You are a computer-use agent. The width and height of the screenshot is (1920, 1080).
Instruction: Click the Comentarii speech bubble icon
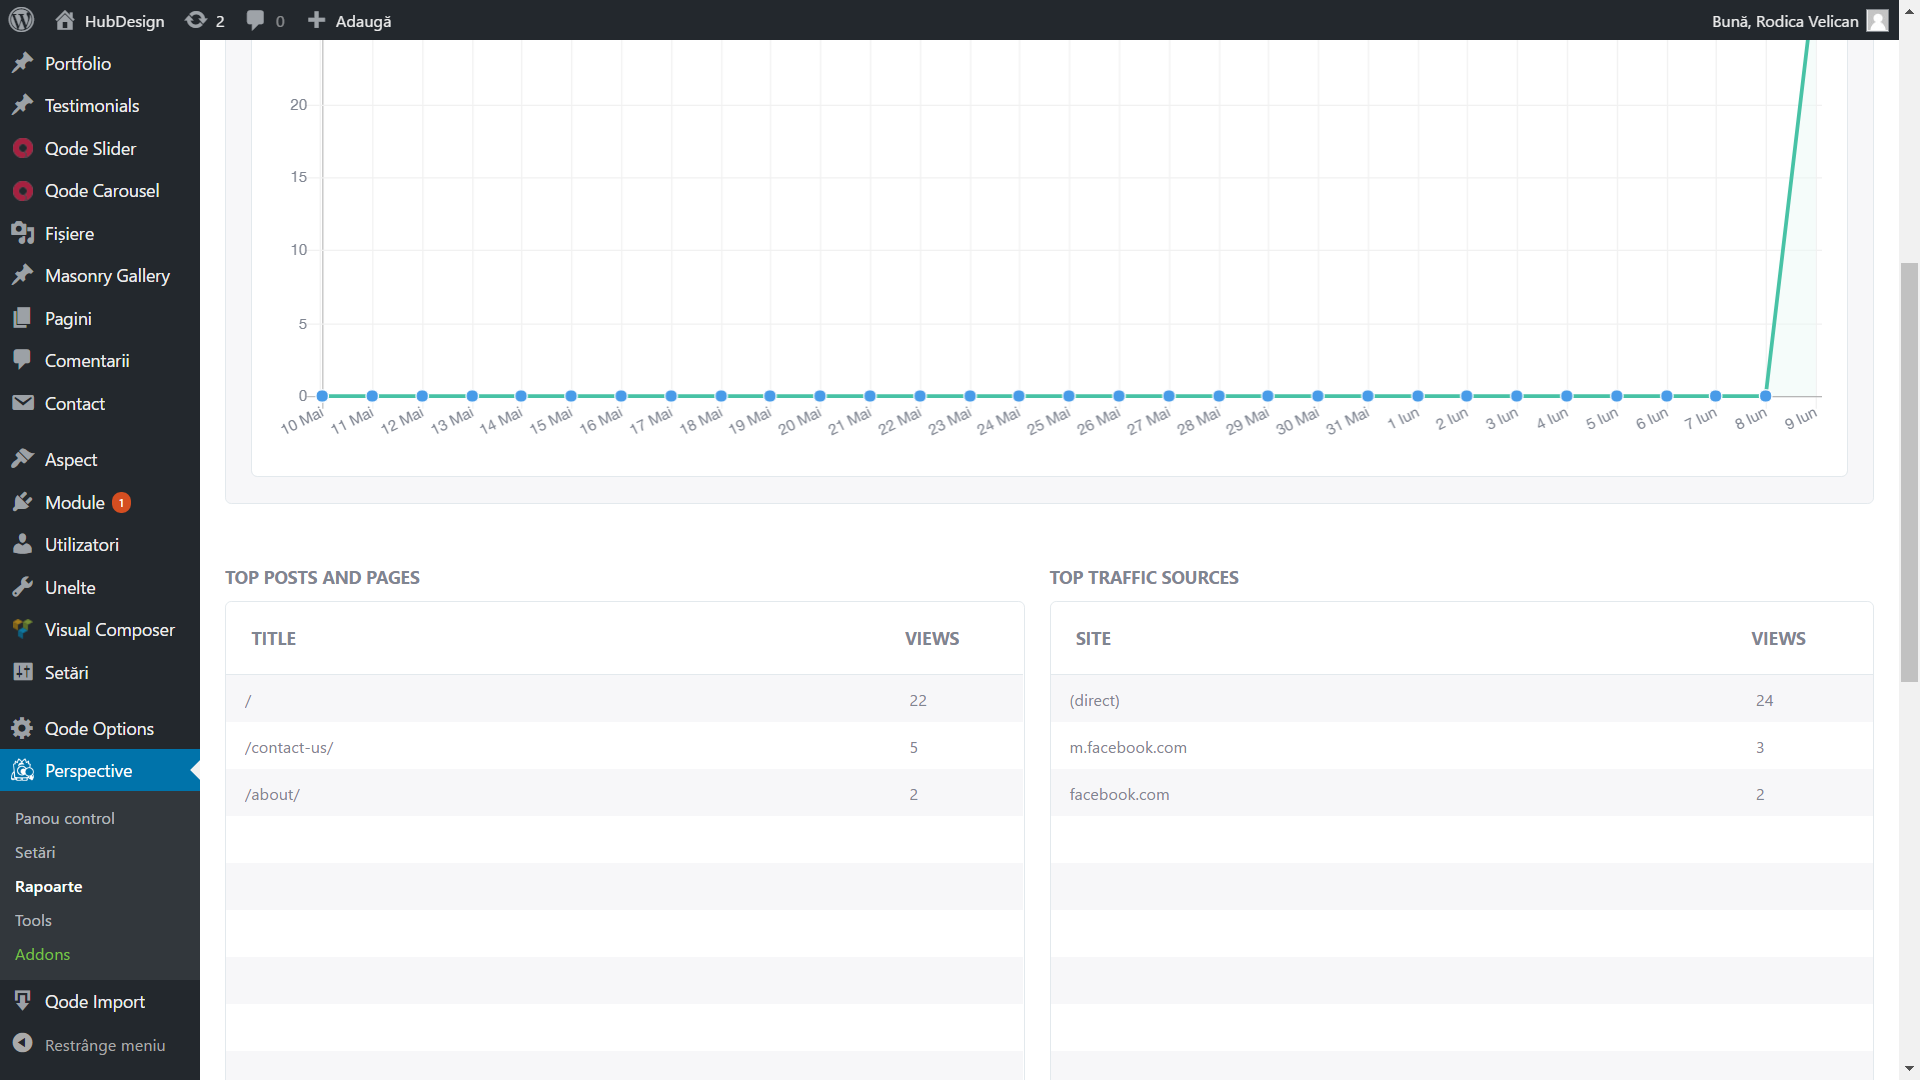point(22,360)
